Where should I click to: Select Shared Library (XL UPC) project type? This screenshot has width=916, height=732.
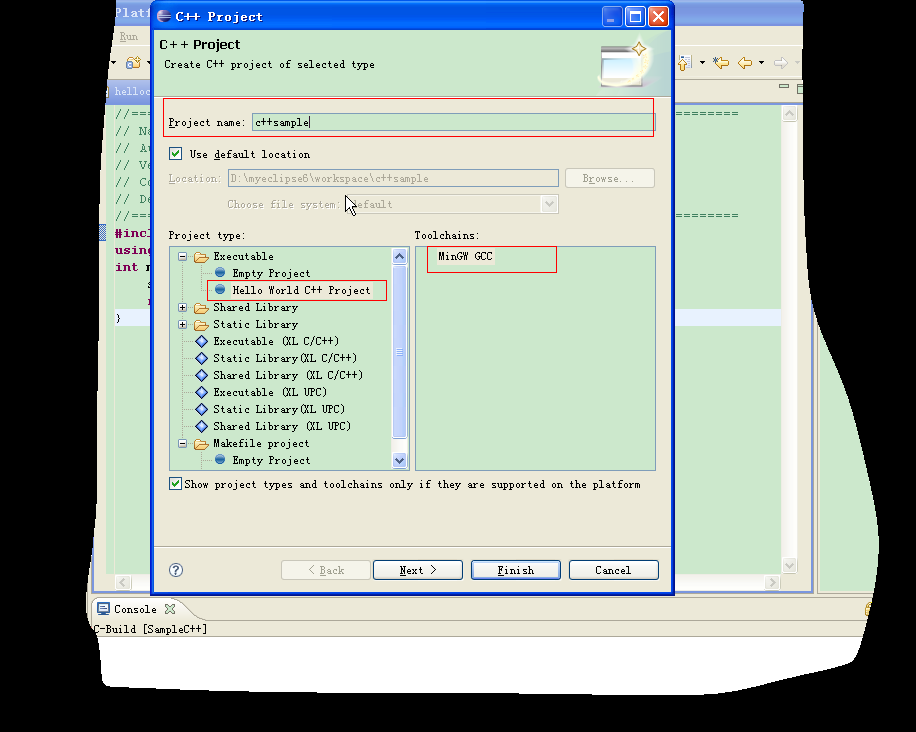point(282,426)
